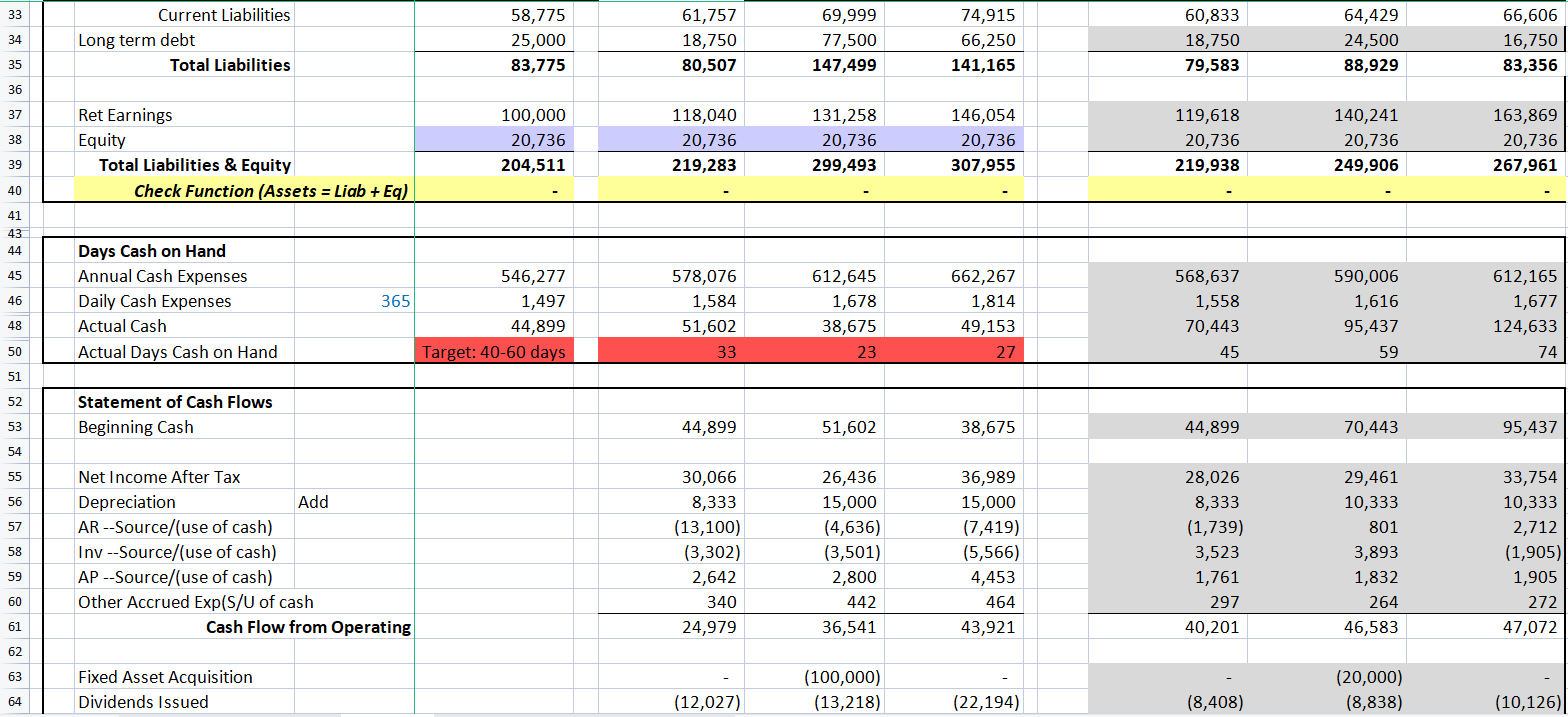The image size is (1568, 717).
Task: Click operating cash flow value 24,979
Action: 709,627
